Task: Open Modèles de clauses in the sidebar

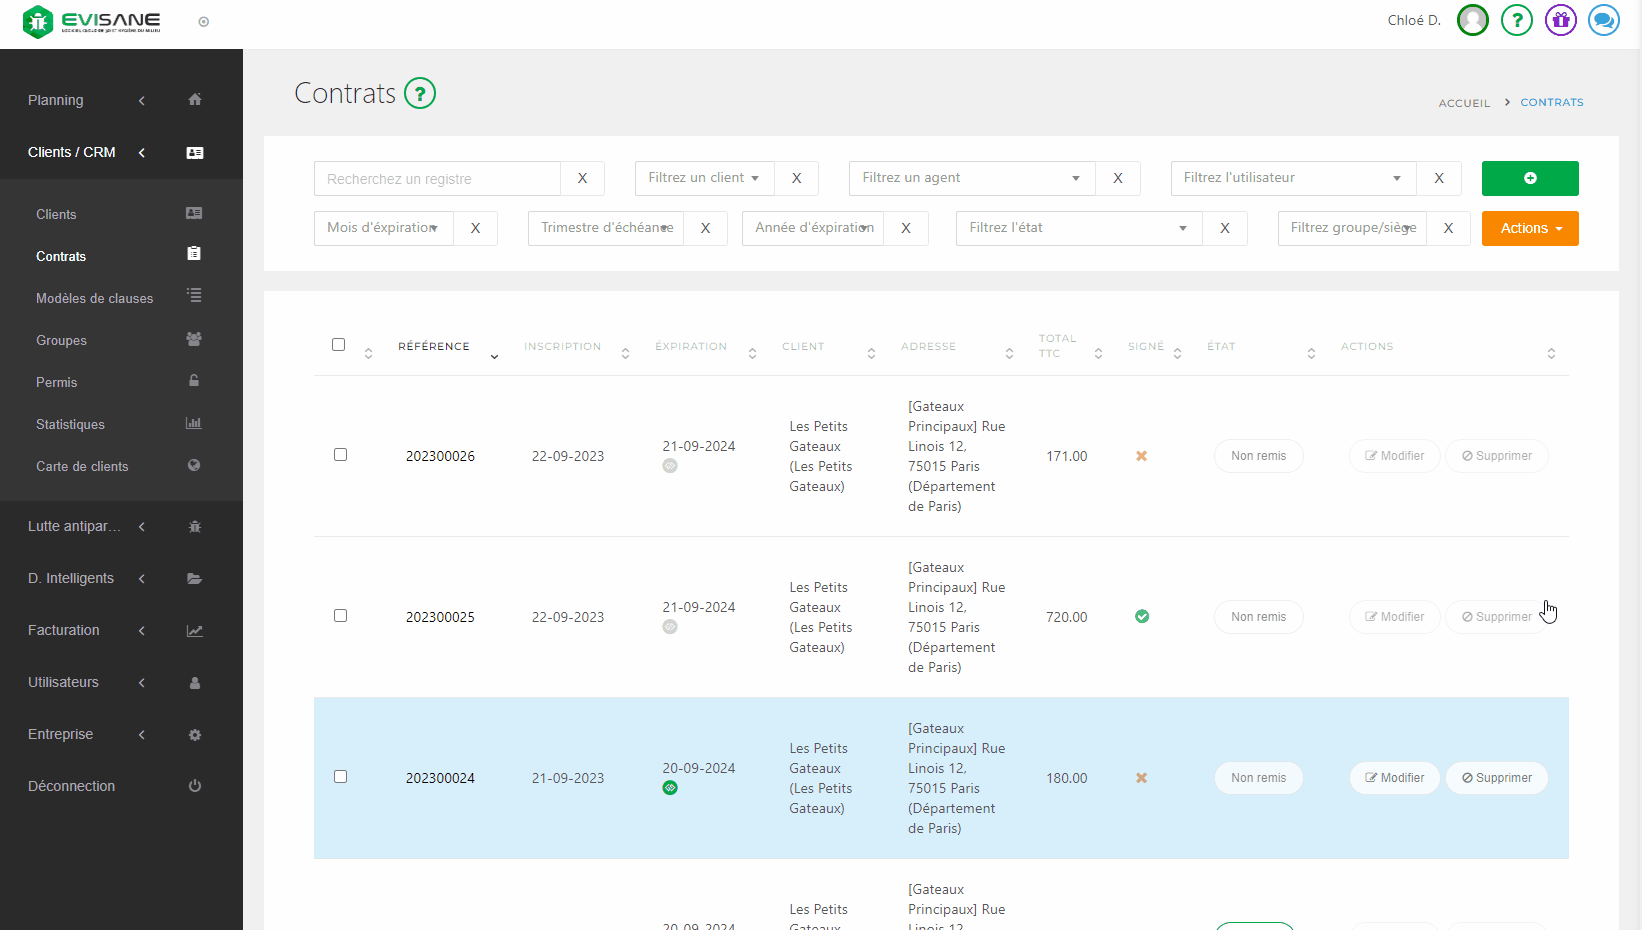Action: click(95, 298)
